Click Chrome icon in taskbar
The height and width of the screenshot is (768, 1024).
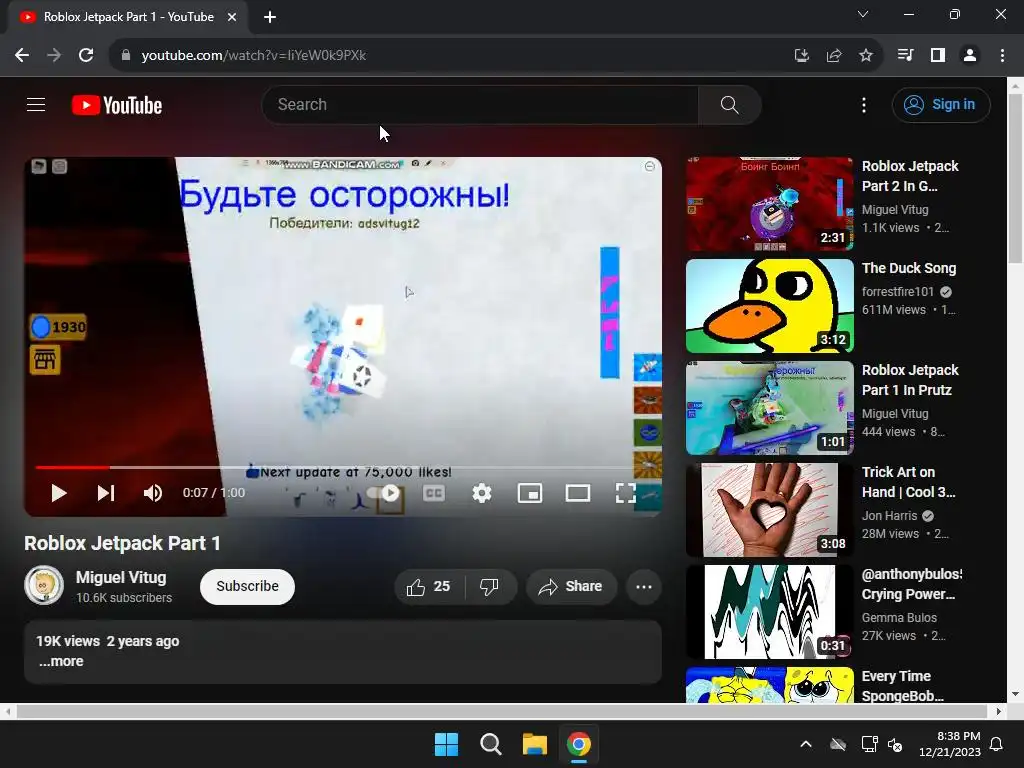pos(579,744)
